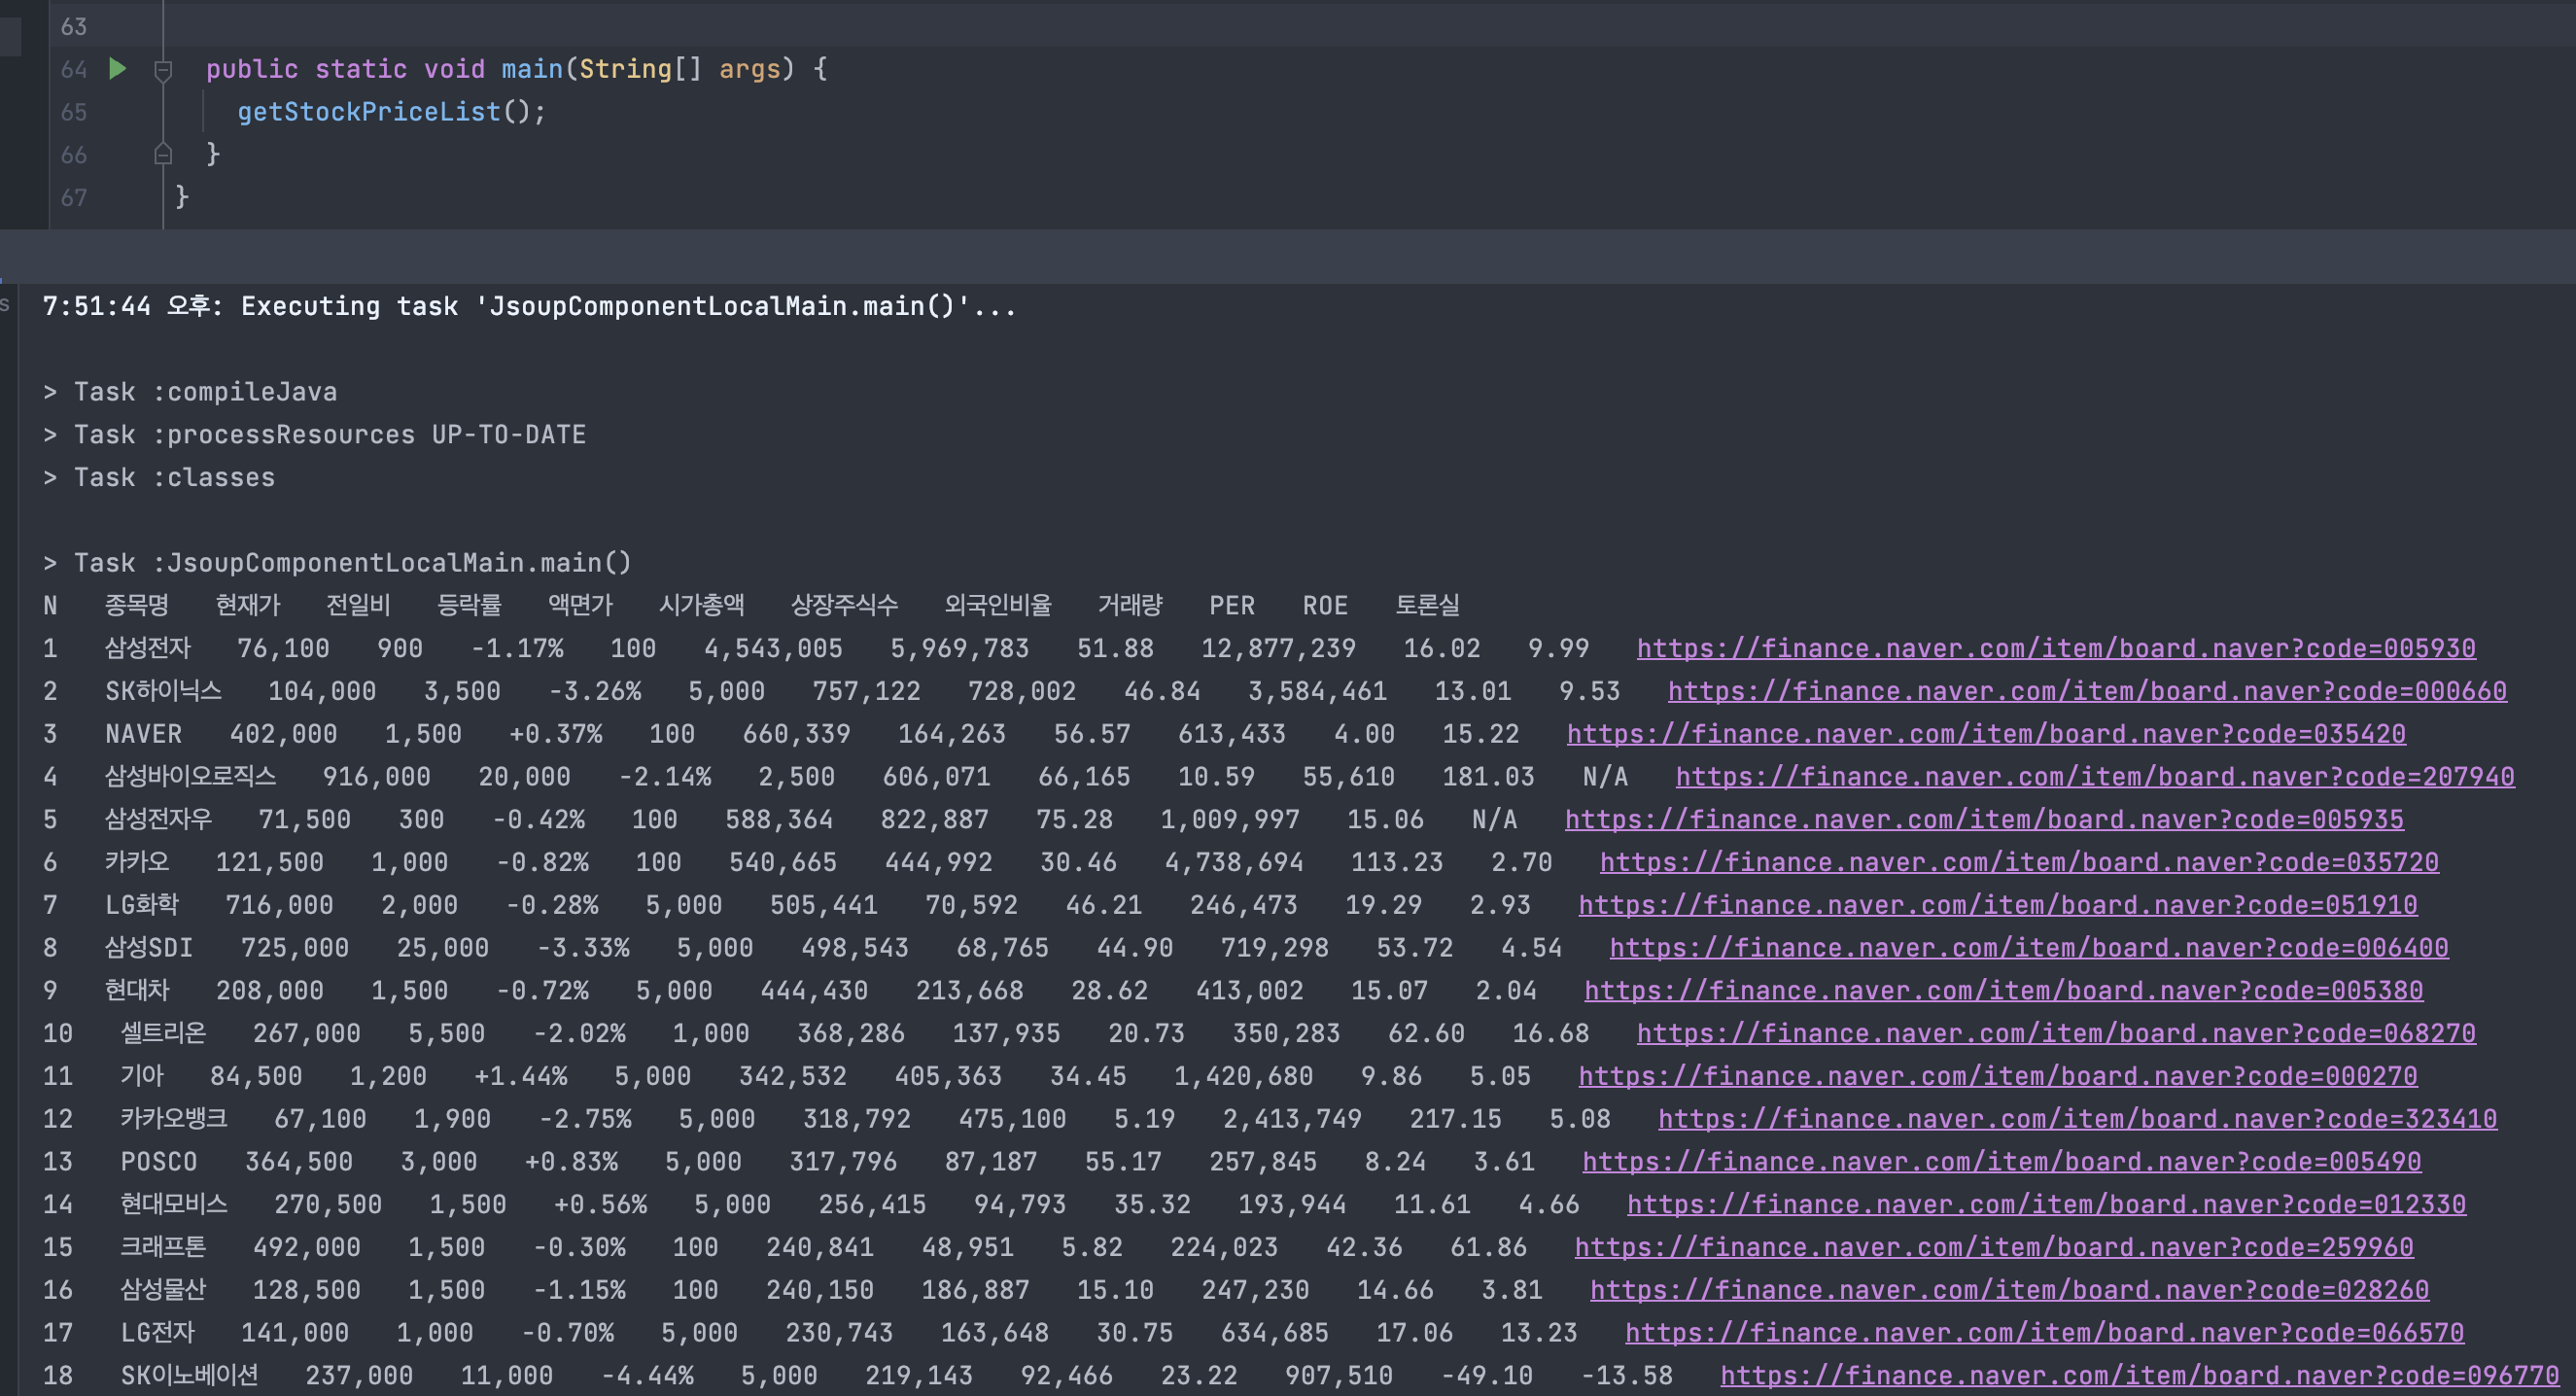
Task: Collapse main method via fold marker on line 64
Action: [x=163, y=70]
